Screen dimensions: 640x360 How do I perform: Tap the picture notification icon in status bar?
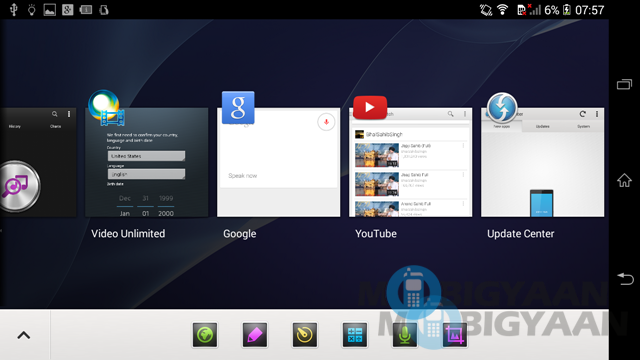click(49, 10)
